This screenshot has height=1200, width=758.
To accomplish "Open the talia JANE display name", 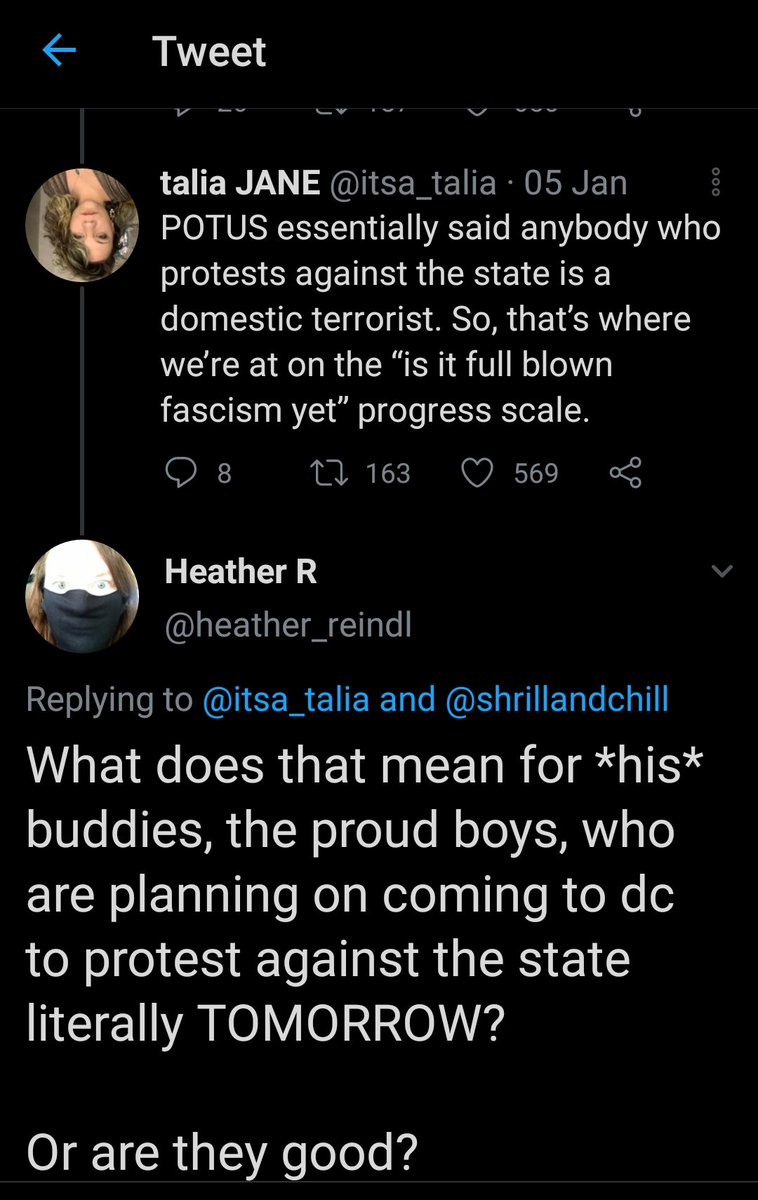I will 241,183.
